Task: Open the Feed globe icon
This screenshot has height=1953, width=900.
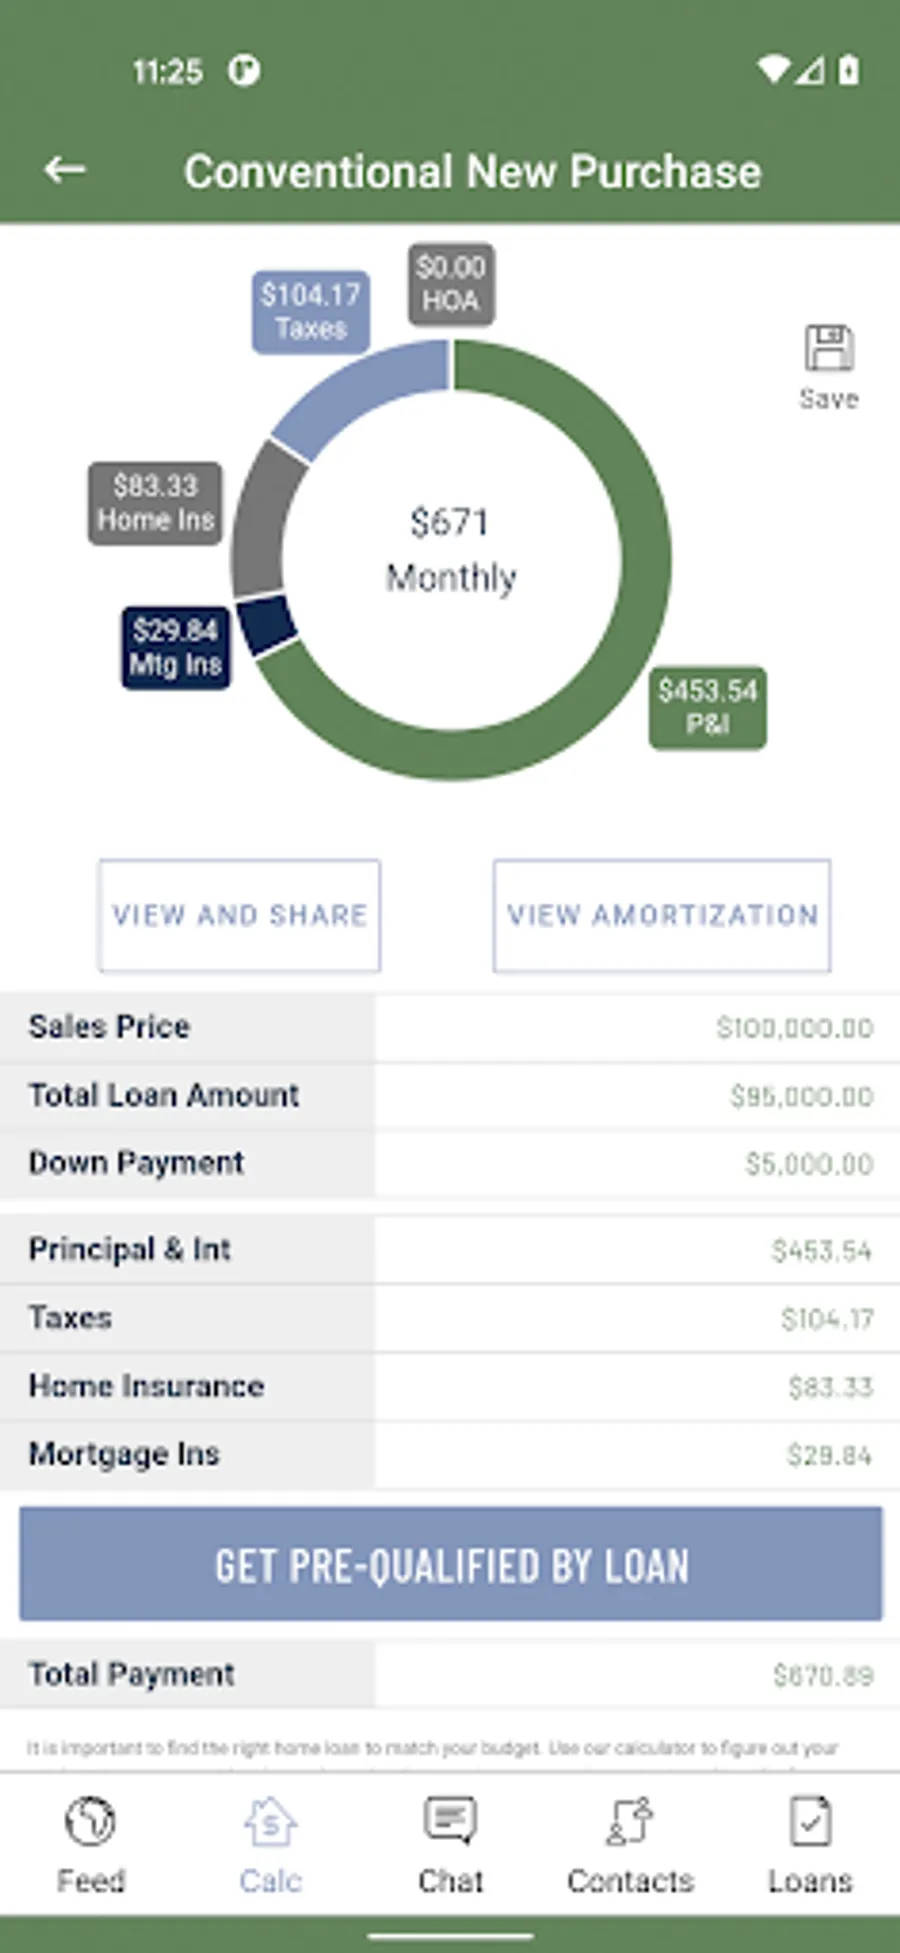Action: [x=90, y=1821]
